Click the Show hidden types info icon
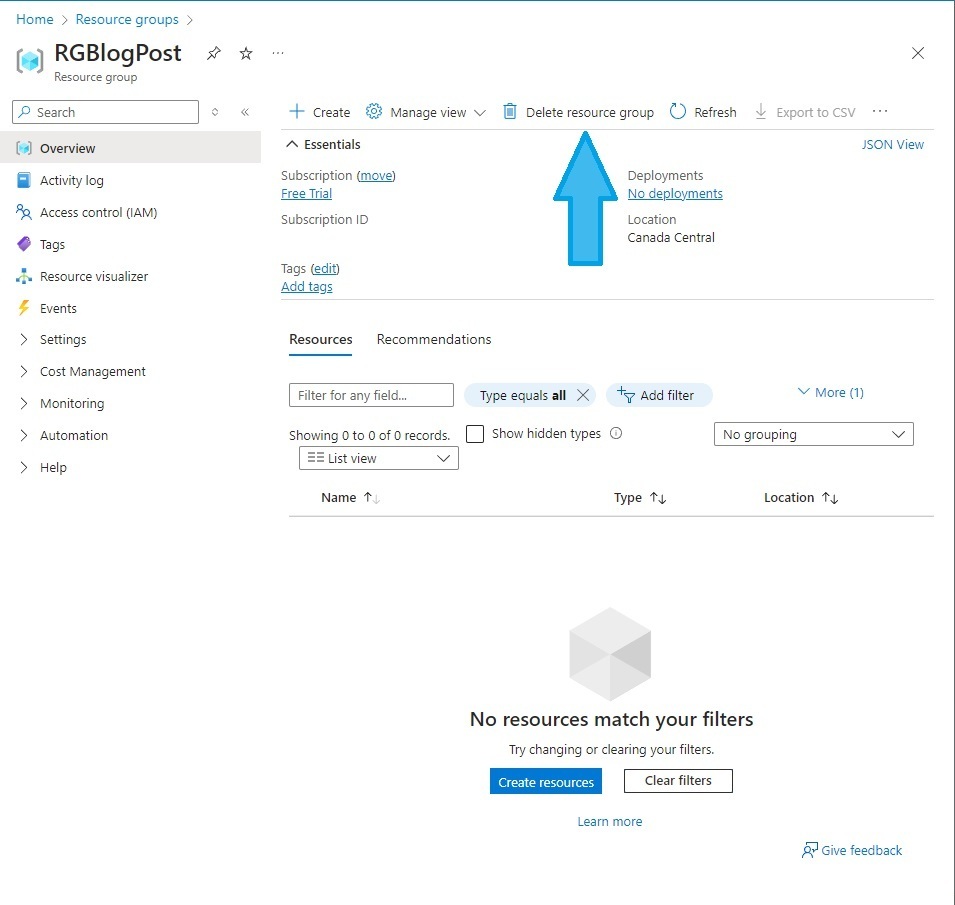Image resolution: width=955 pixels, height=905 pixels. [x=616, y=433]
